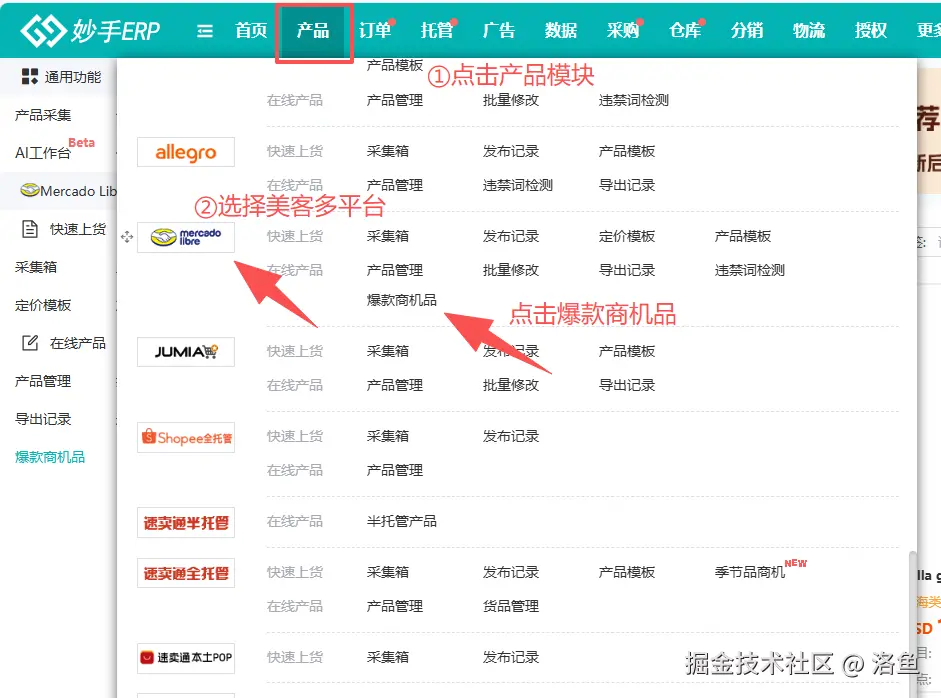Image resolution: width=941 pixels, height=698 pixels.
Task: Click 发布记录 in the allegro row
Action: (511, 151)
